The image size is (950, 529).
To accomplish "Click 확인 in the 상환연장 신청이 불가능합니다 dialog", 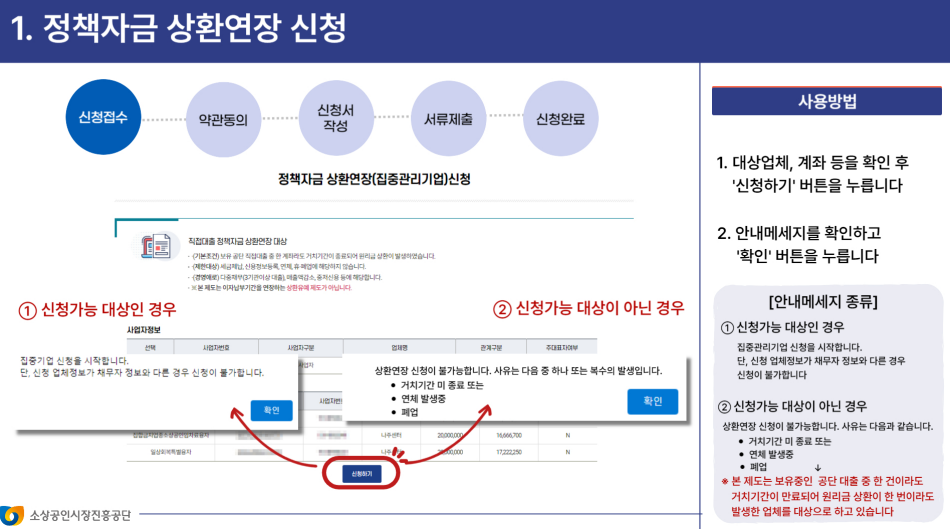I will coord(653,401).
